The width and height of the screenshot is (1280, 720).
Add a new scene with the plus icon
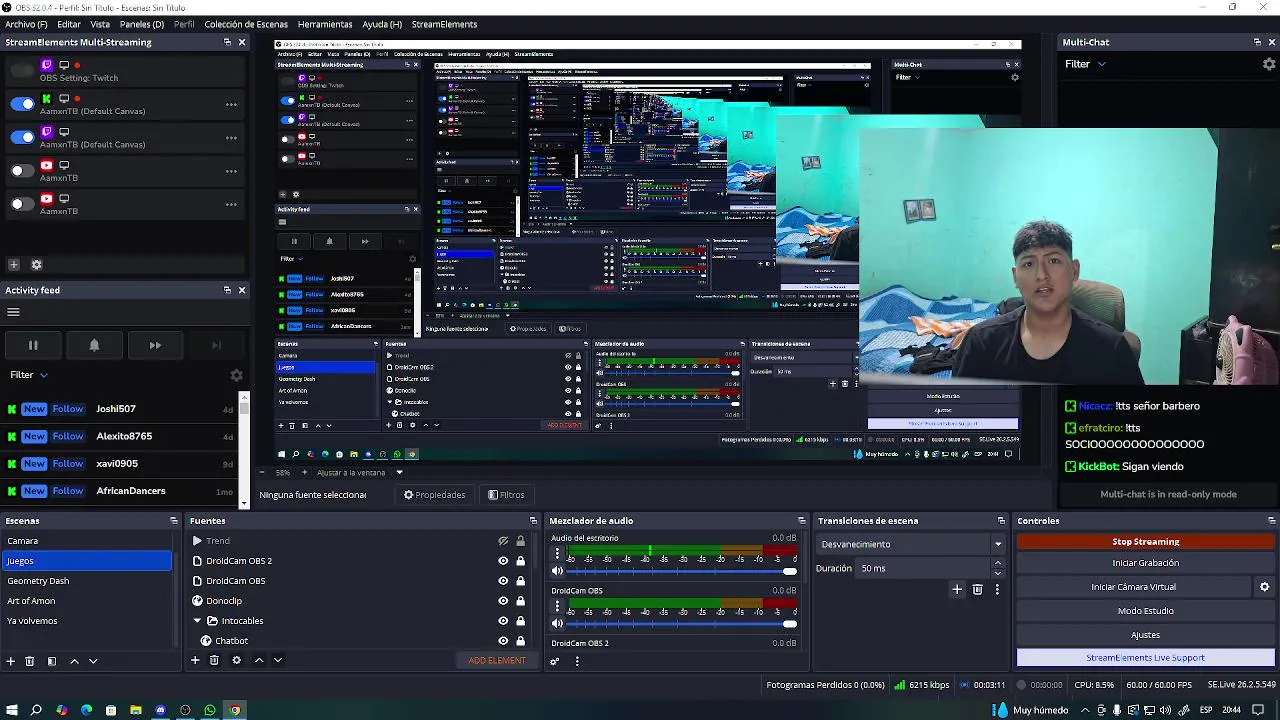[x=11, y=661]
